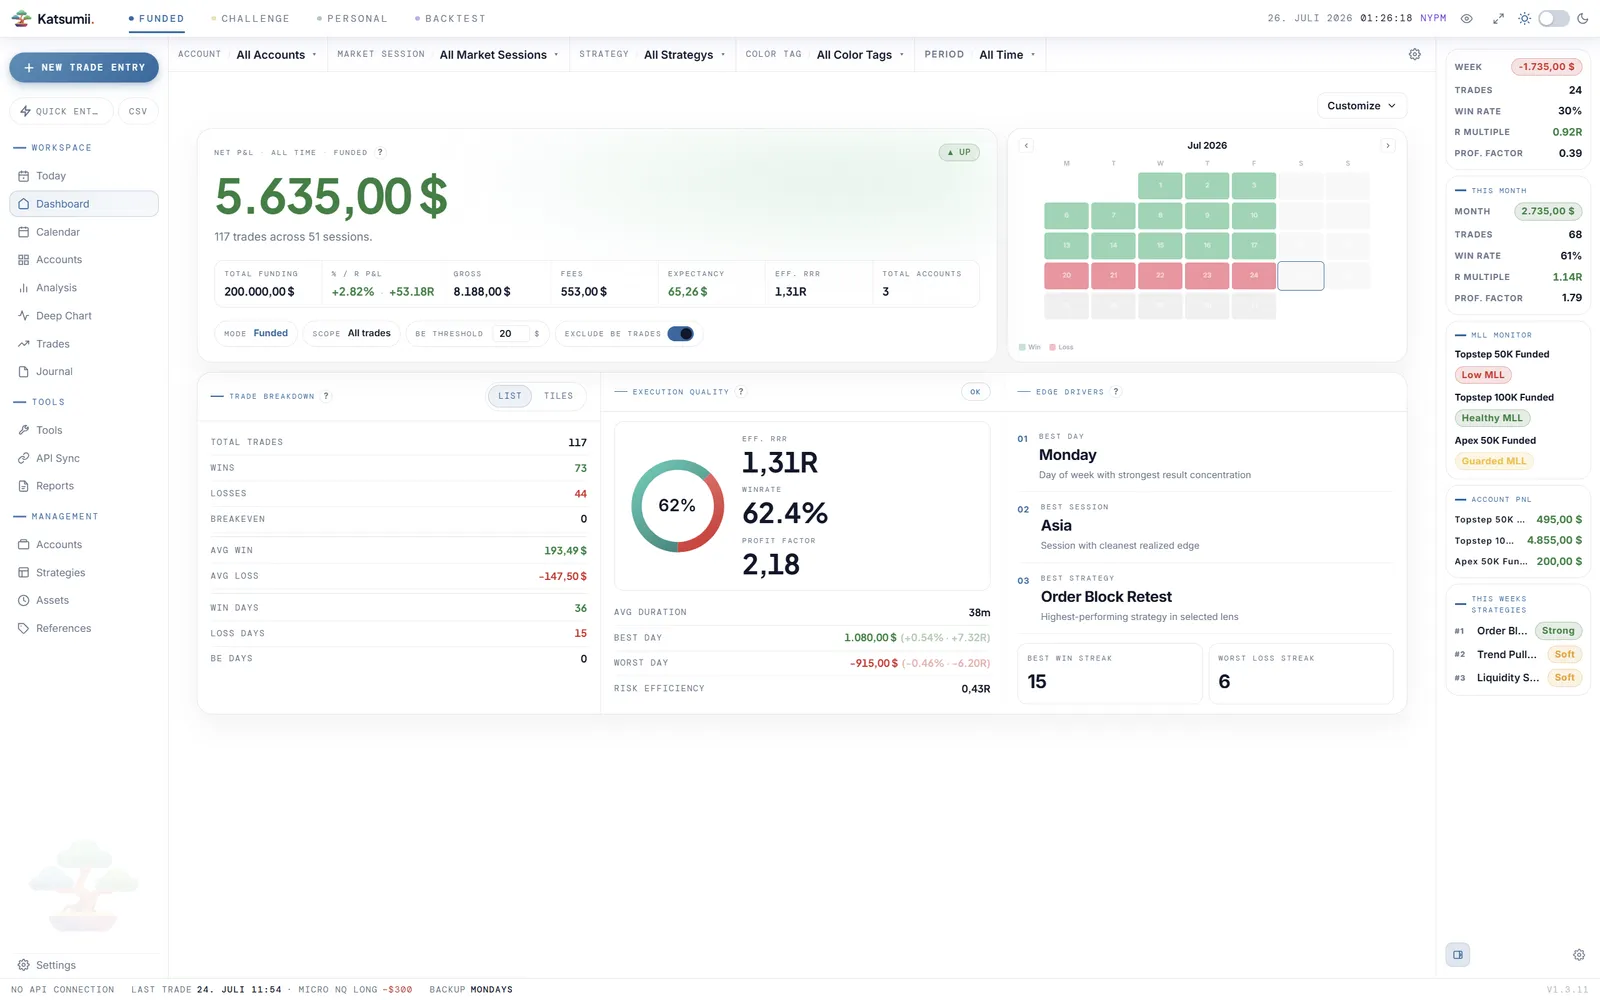This screenshot has height=1000, width=1600.
Task: Open the Customize dropdown
Action: coord(1361,106)
